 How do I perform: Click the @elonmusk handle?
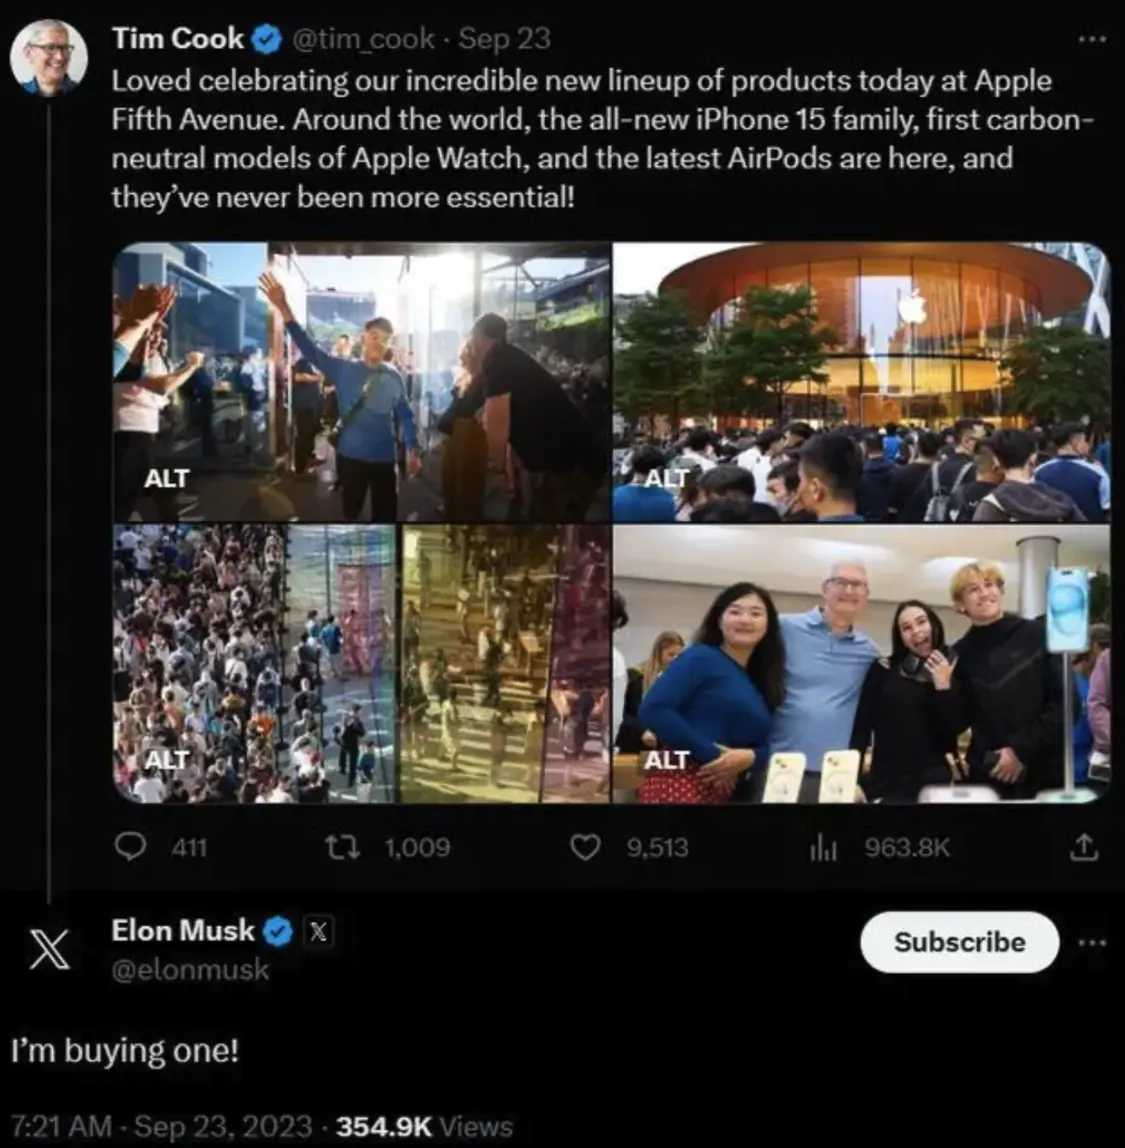coord(190,969)
